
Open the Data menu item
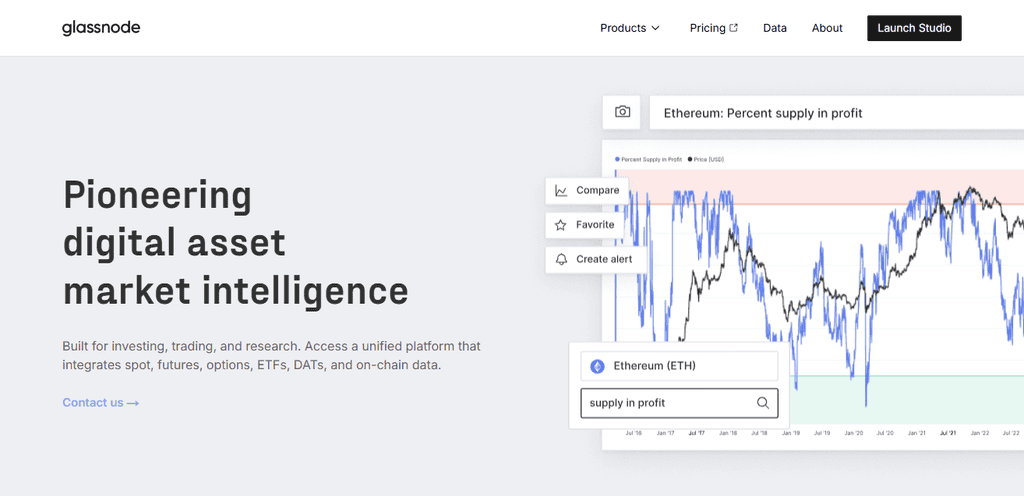(775, 28)
